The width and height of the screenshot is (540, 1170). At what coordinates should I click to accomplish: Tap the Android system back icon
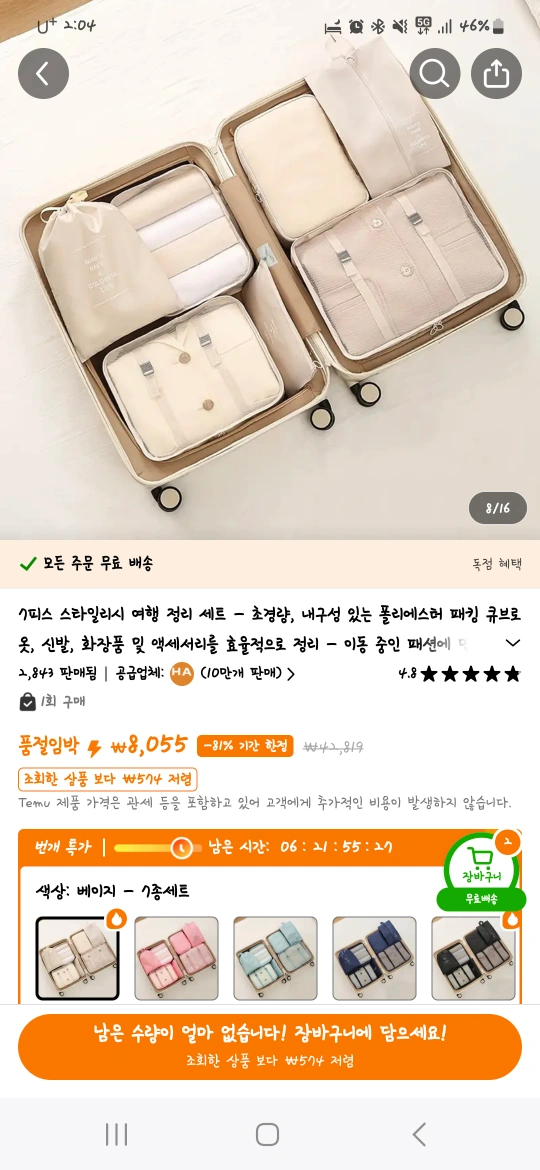[x=420, y=1134]
